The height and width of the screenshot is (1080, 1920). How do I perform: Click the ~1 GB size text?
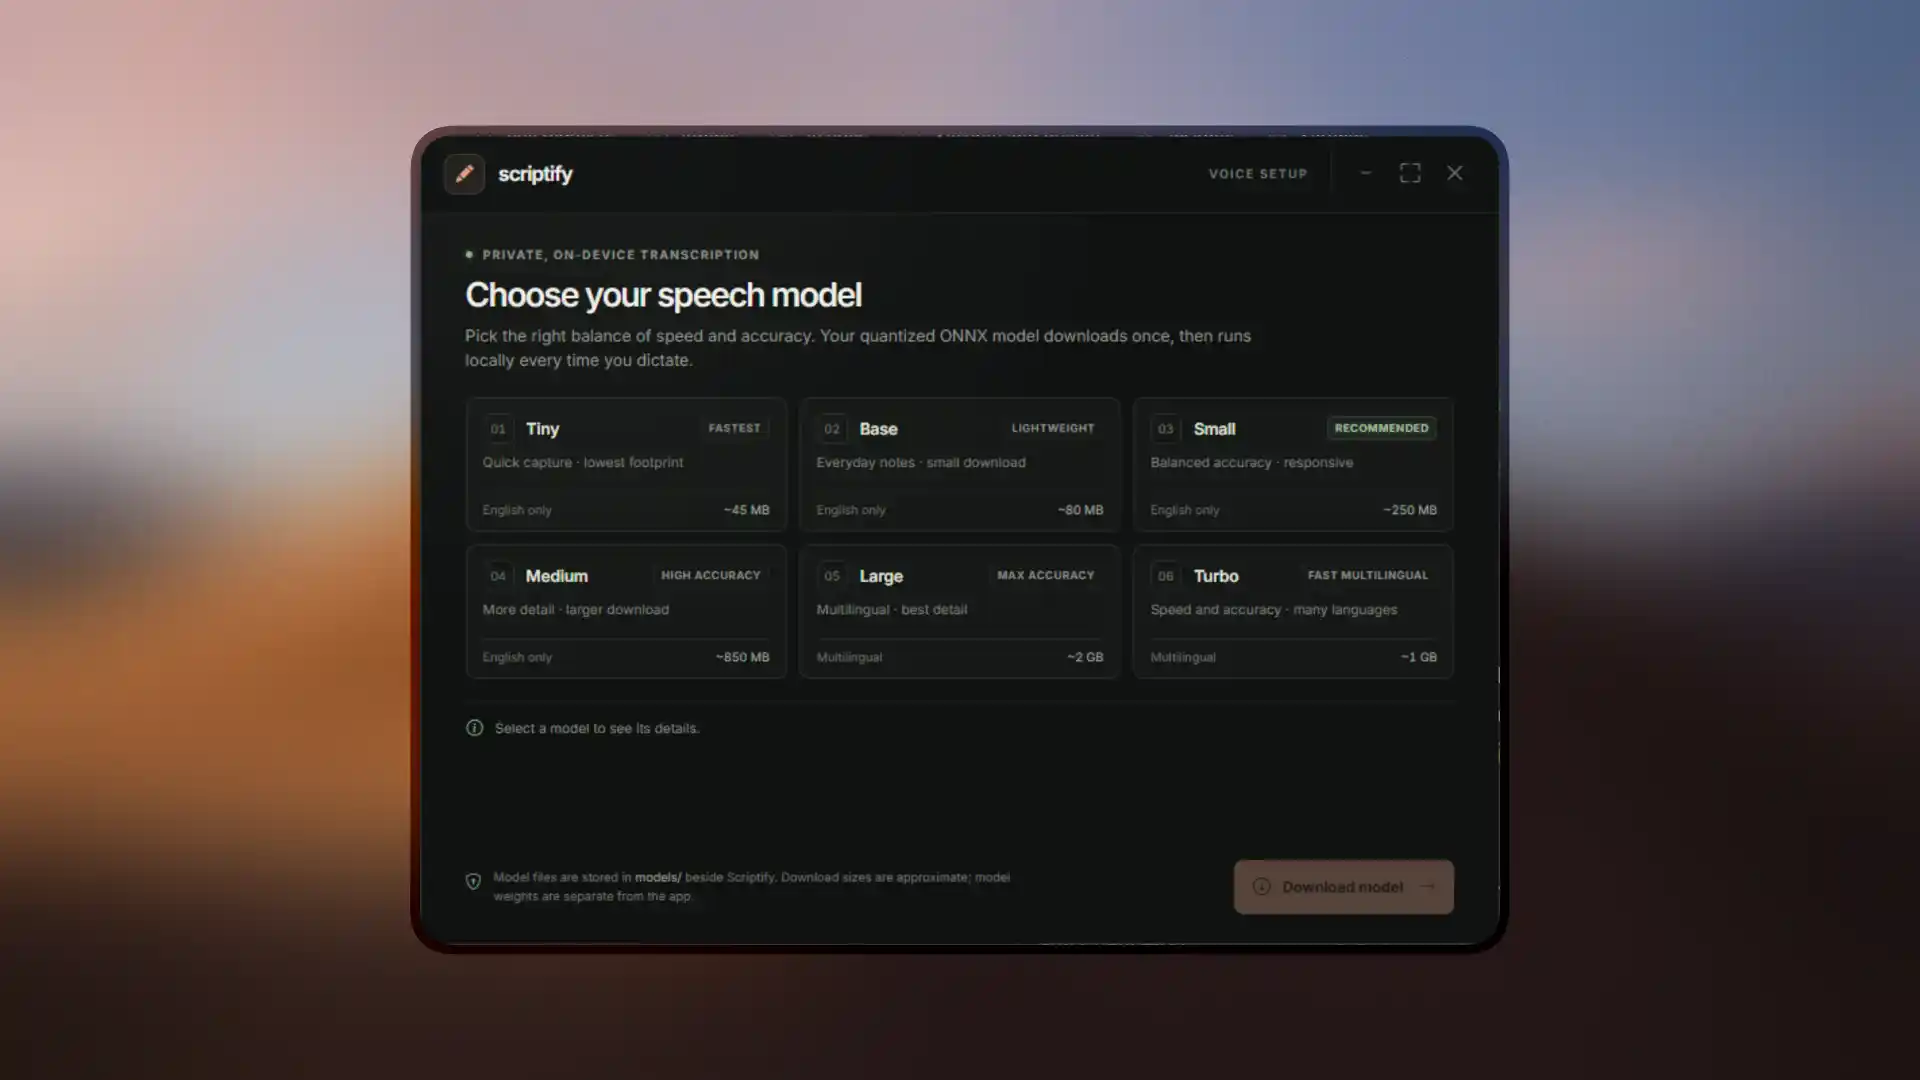click(1419, 657)
